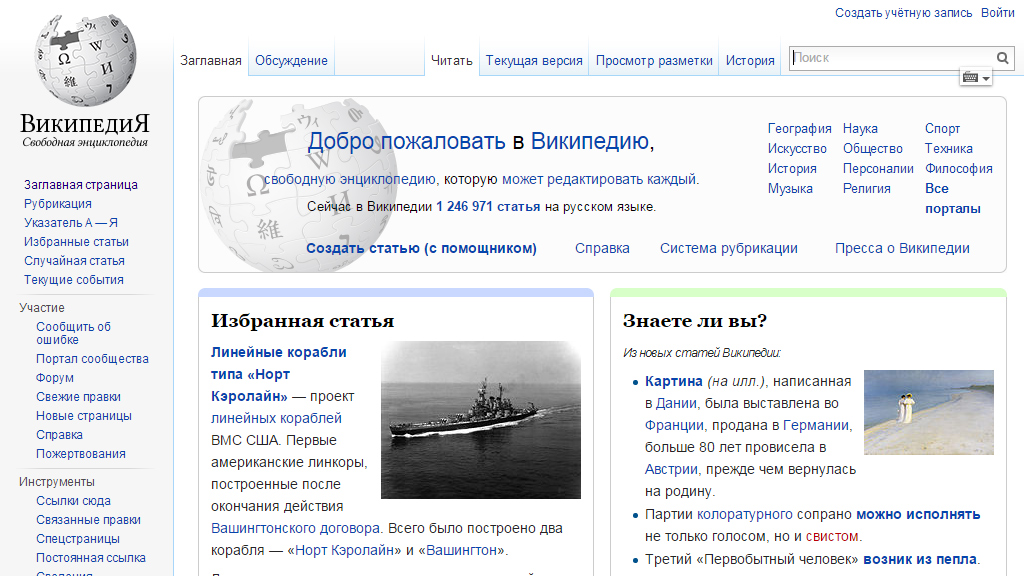1024x576 pixels.
Task: Click Сообщить об ошибке link
Action: pos(73,333)
